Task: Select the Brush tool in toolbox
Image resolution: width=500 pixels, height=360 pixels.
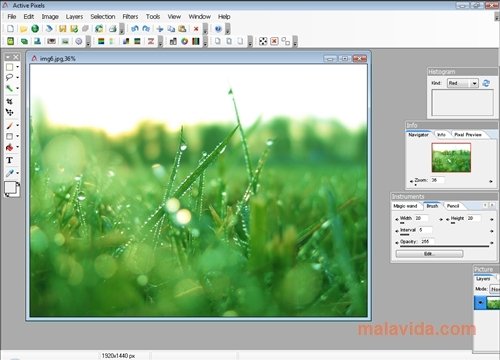Action: (10, 125)
